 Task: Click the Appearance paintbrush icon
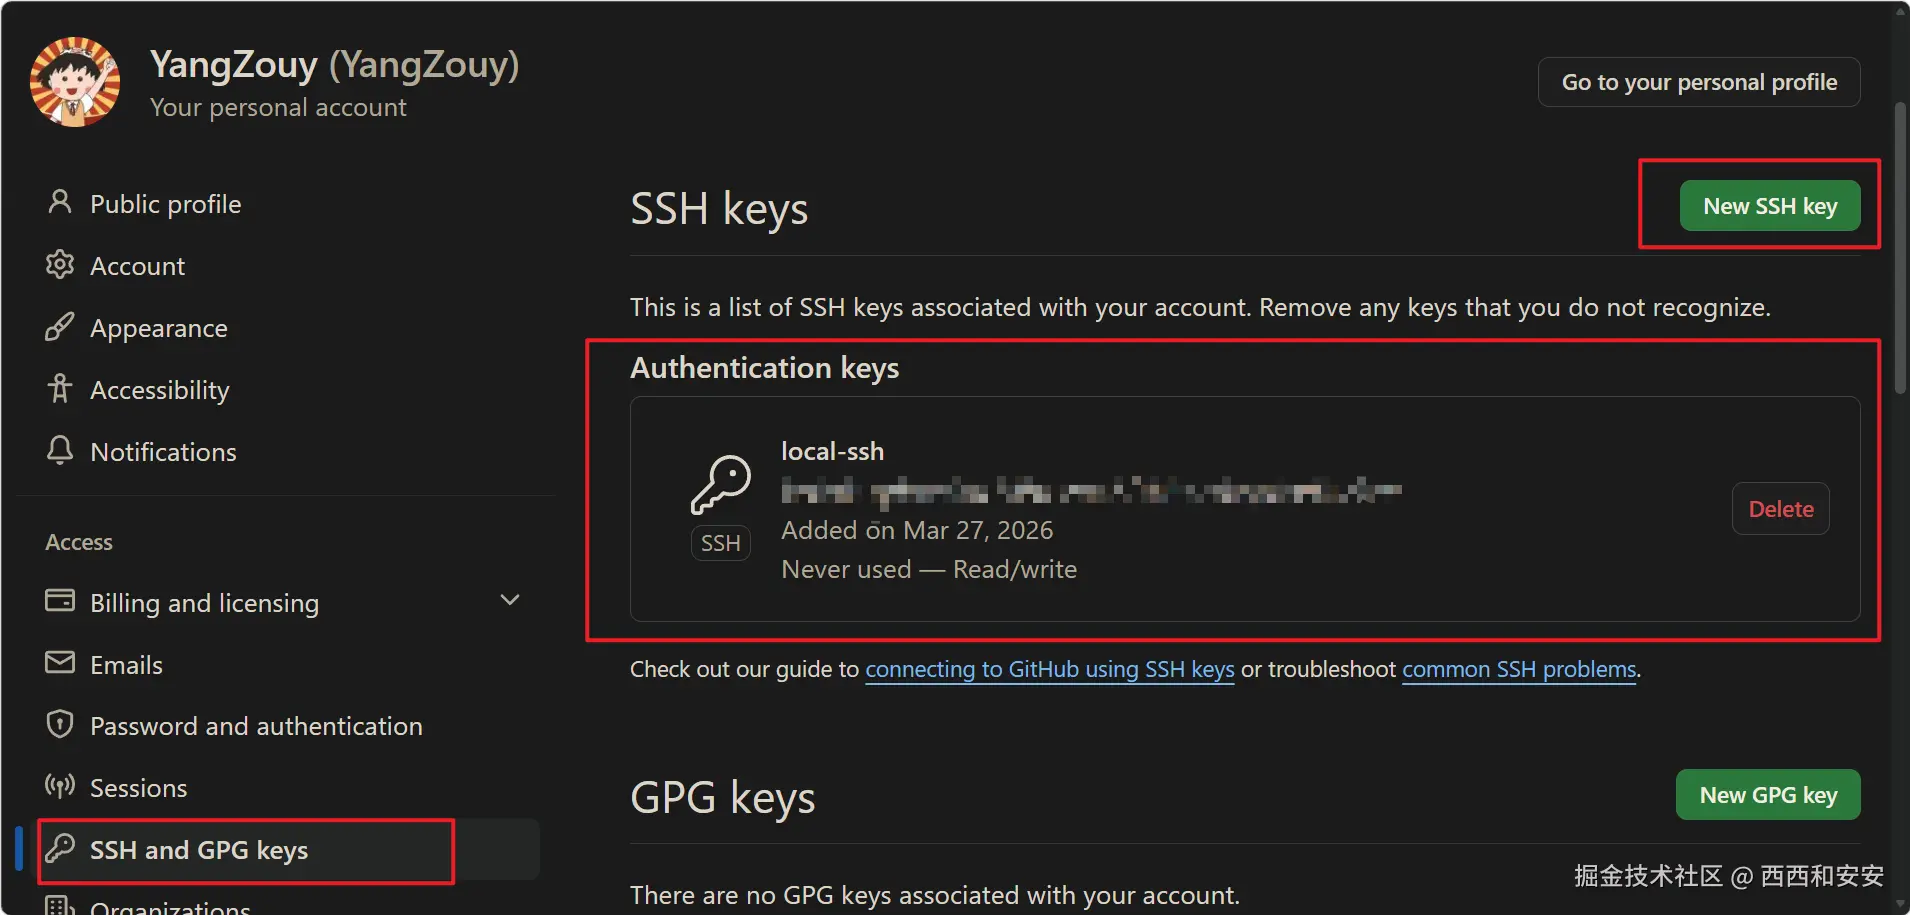tap(60, 327)
